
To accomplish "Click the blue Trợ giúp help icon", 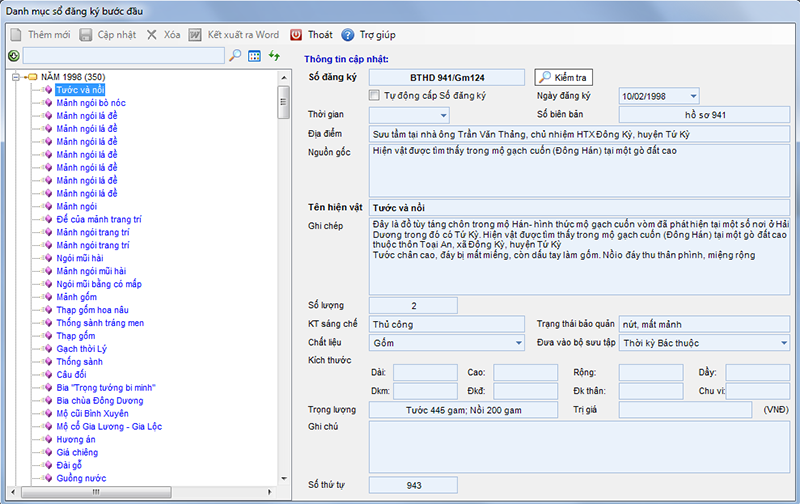I will (x=347, y=35).
